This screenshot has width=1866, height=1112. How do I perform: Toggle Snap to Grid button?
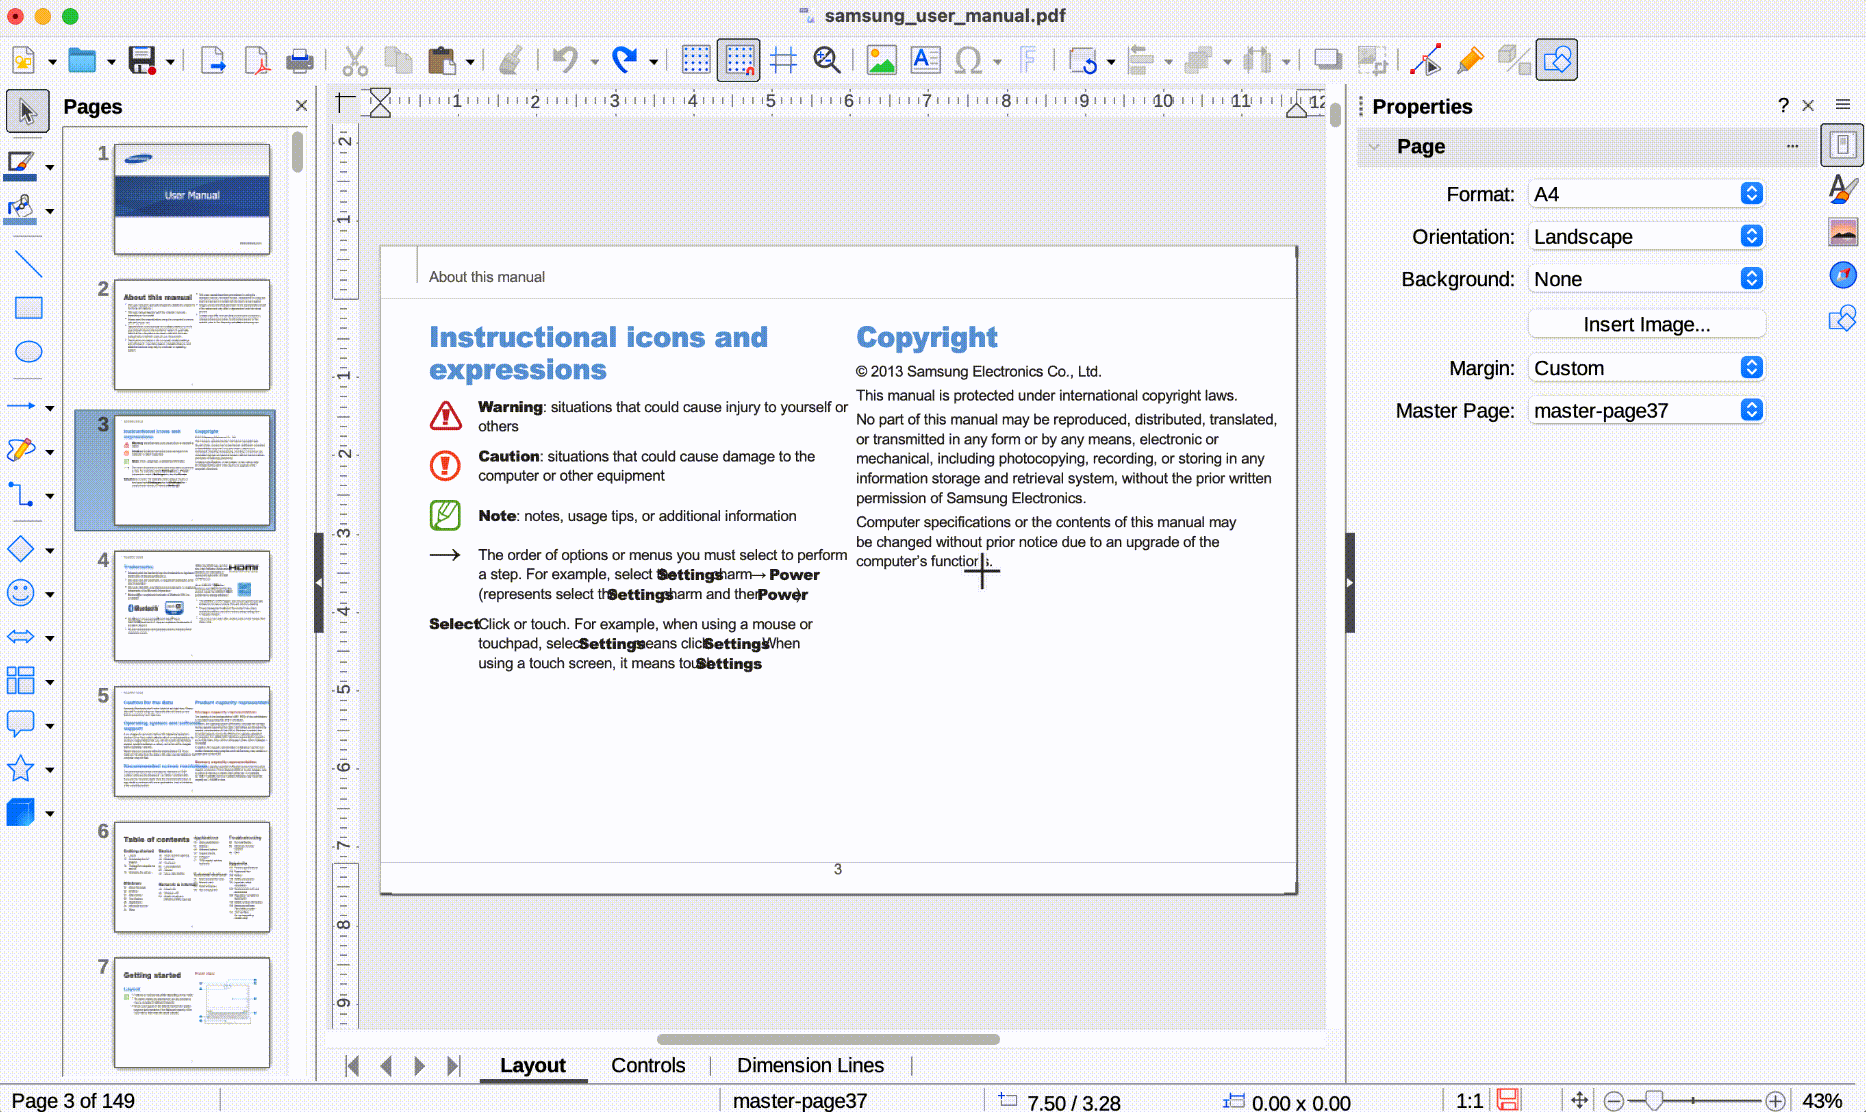coord(739,61)
